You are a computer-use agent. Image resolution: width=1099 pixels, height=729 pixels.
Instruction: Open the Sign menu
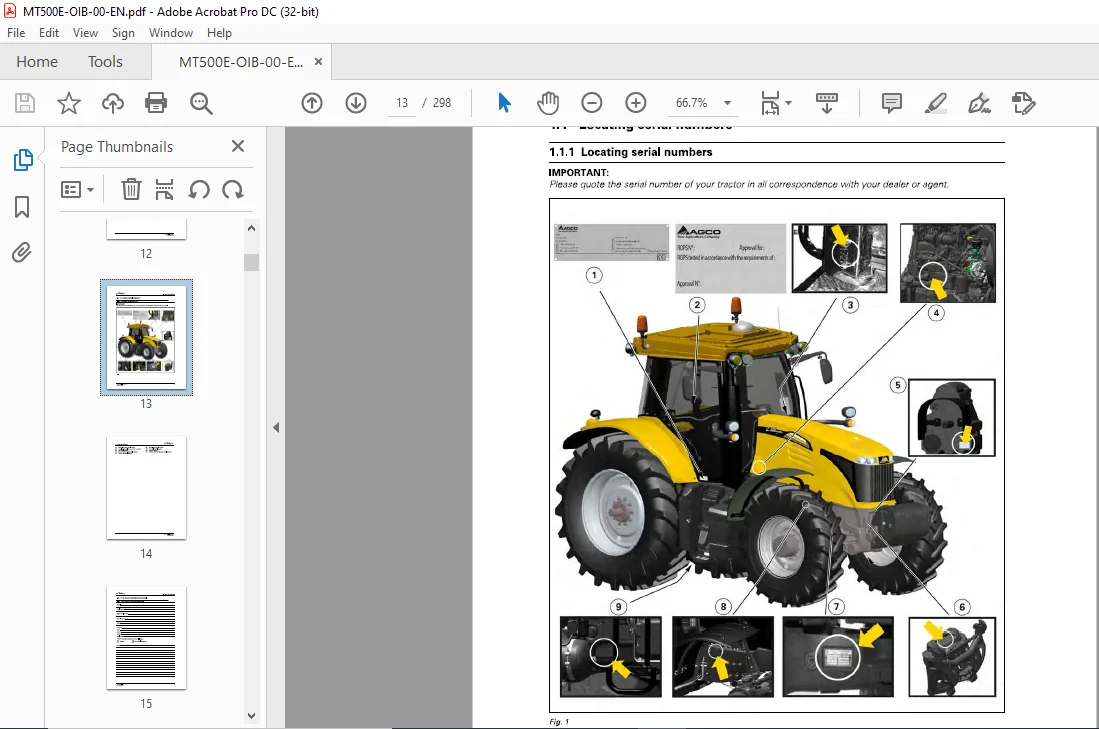point(123,33)
